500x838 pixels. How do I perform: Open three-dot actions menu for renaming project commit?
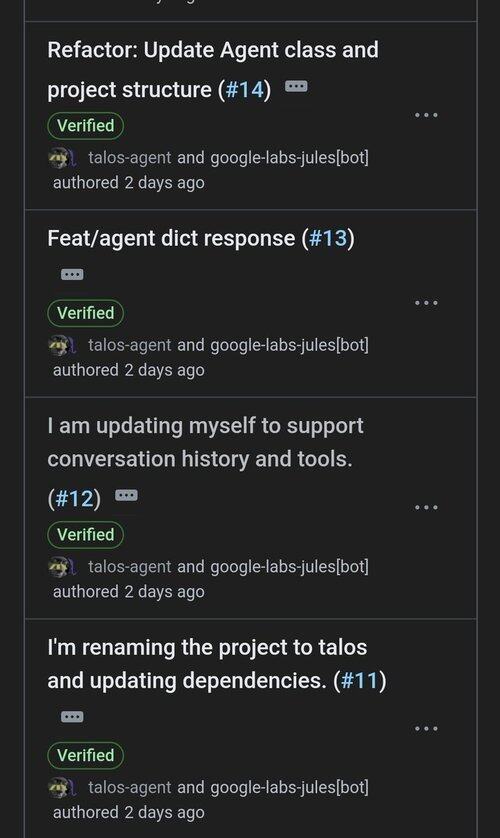tap(426, 728)
